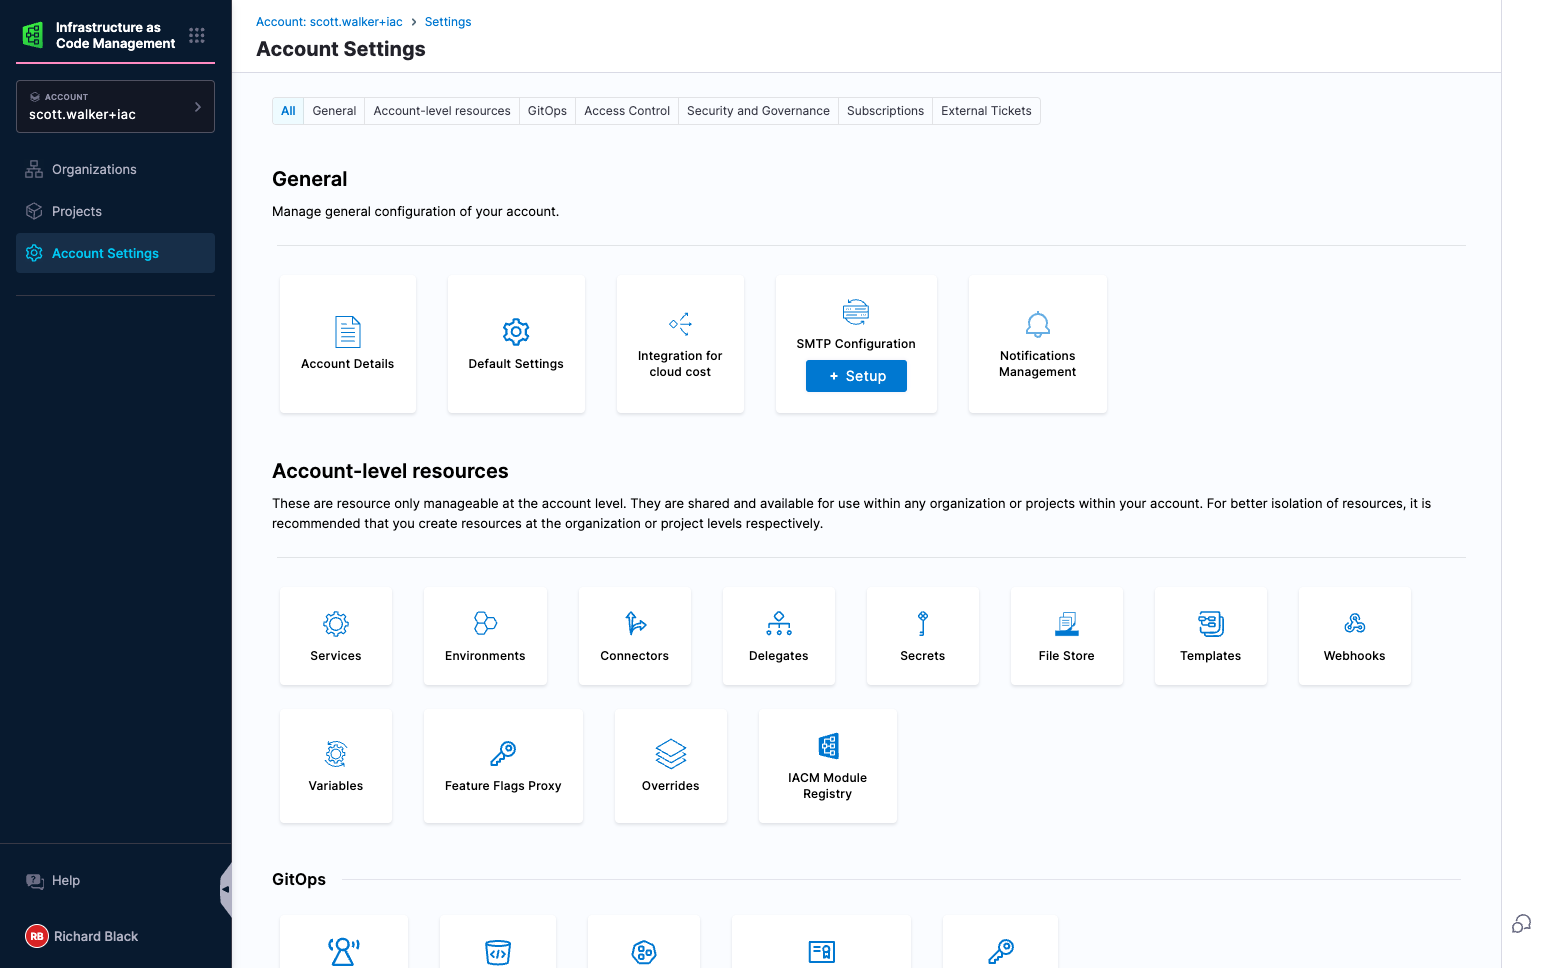
Task: Open the Notifications Management bell icon
Action: (x=1038, y=324)
